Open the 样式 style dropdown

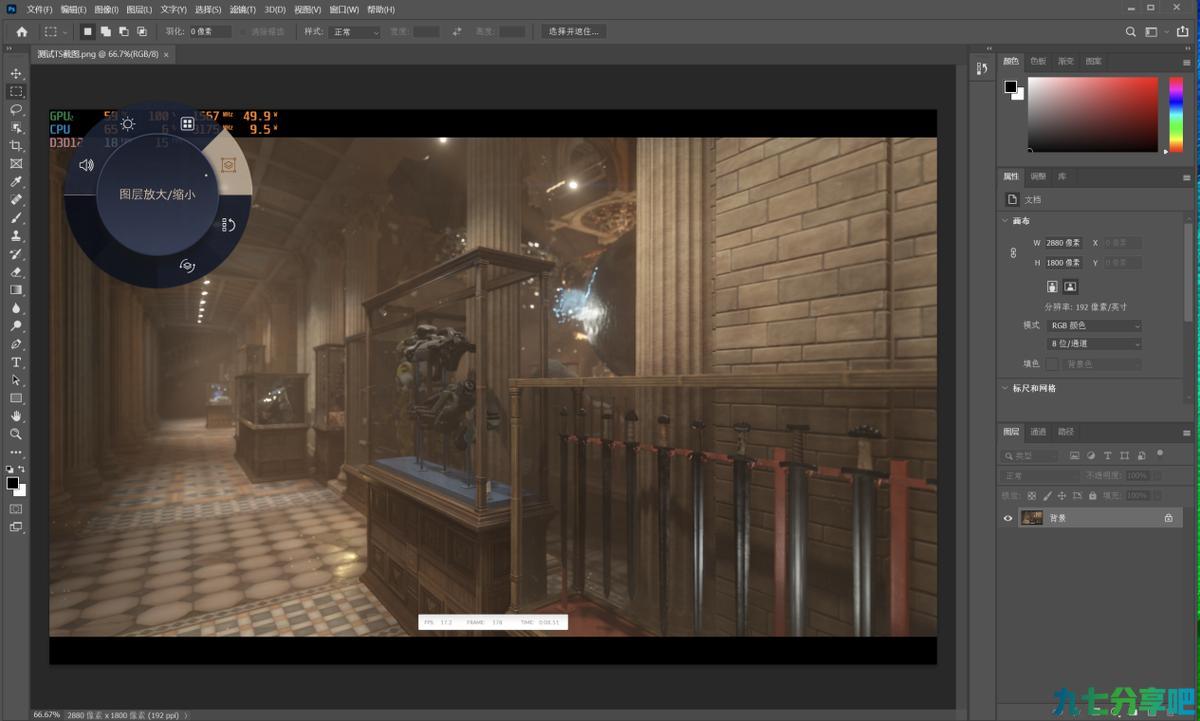pyautogui.click(x=356, y=32)
